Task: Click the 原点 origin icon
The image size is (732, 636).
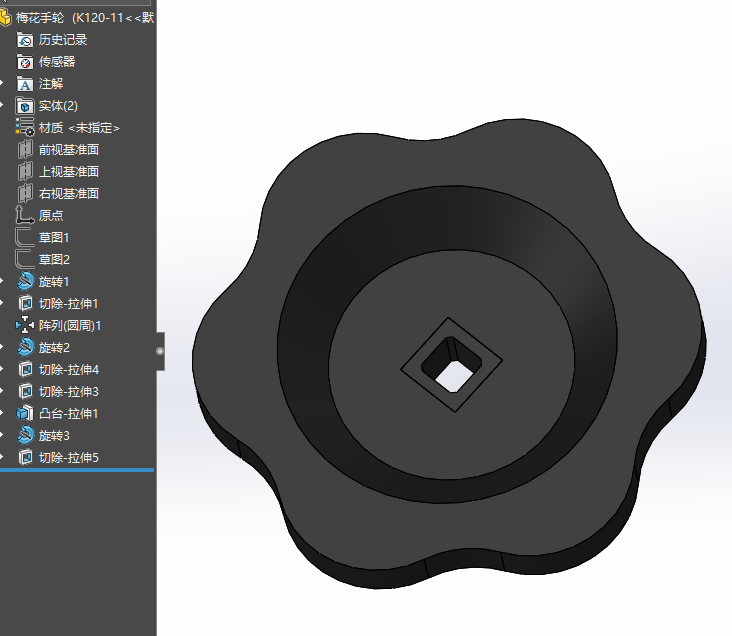Action: 25,215
